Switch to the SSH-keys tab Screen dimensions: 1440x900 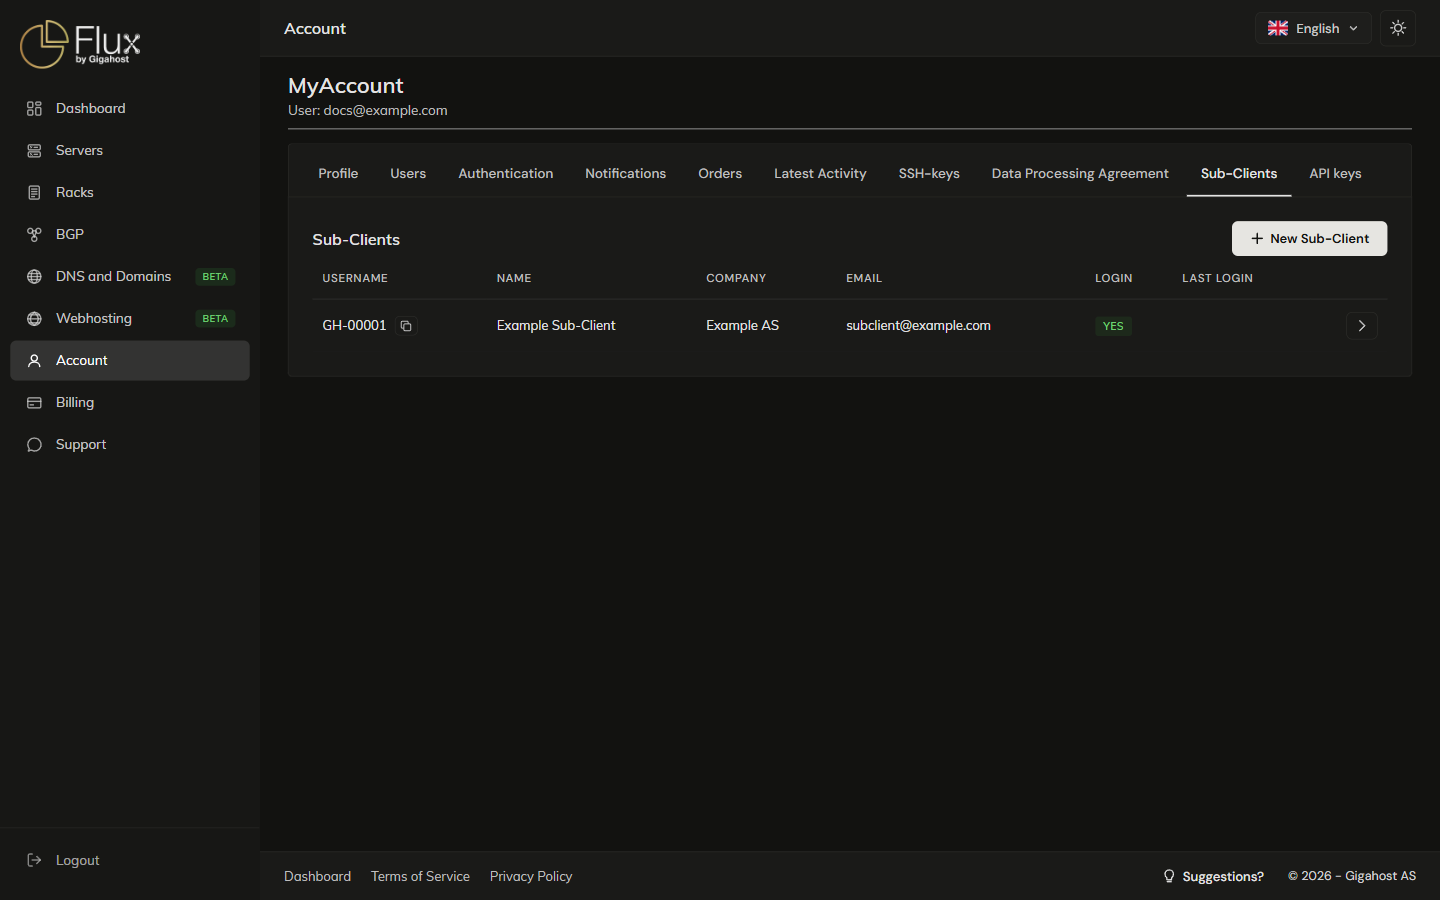click(x=929, y=173)
